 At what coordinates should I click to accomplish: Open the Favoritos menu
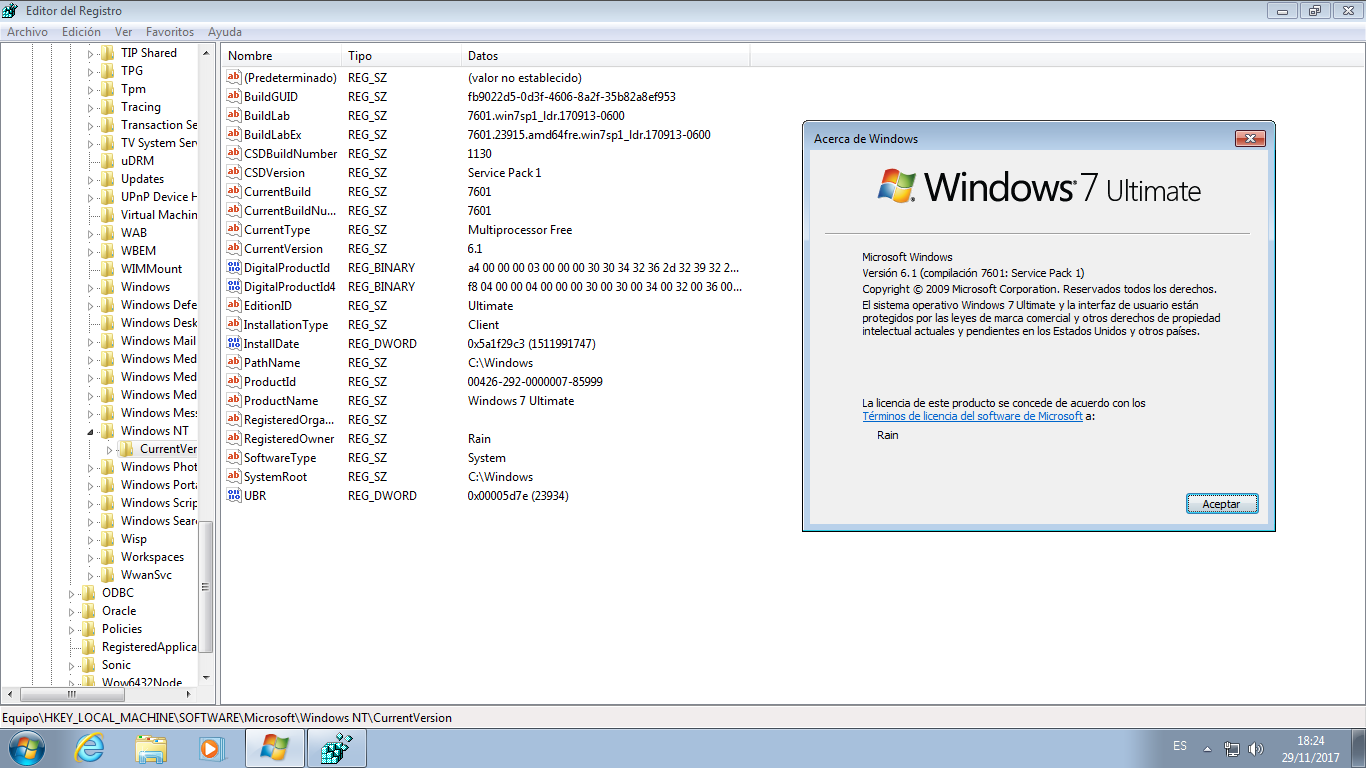click(170, 32)
